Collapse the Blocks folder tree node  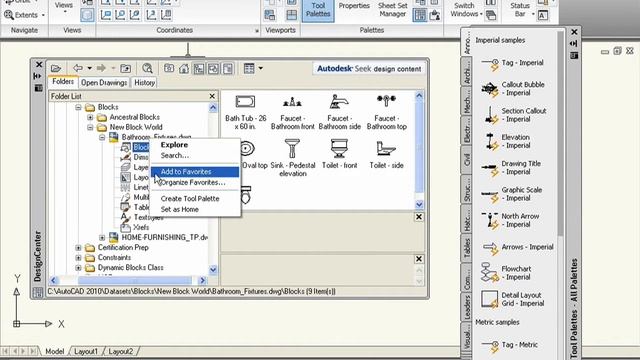point(78,107)
